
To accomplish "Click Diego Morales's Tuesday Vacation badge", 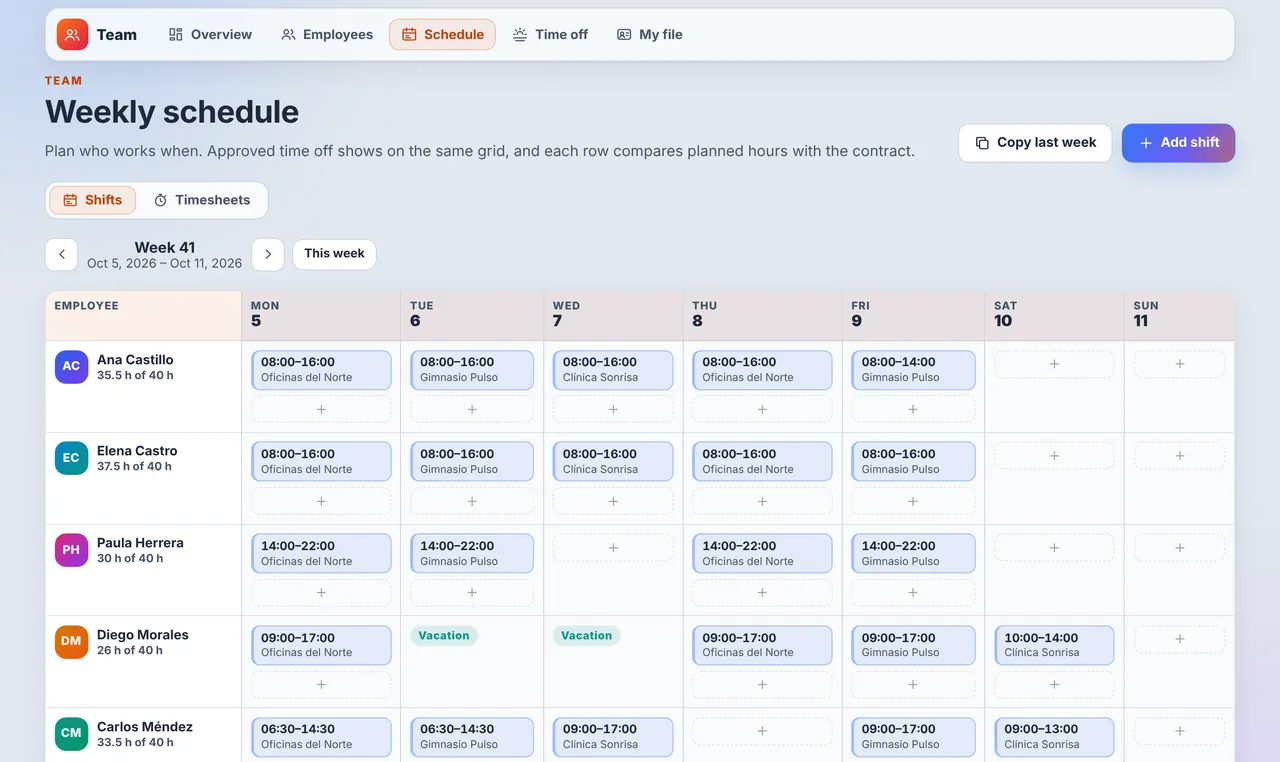I will [444, 635].
